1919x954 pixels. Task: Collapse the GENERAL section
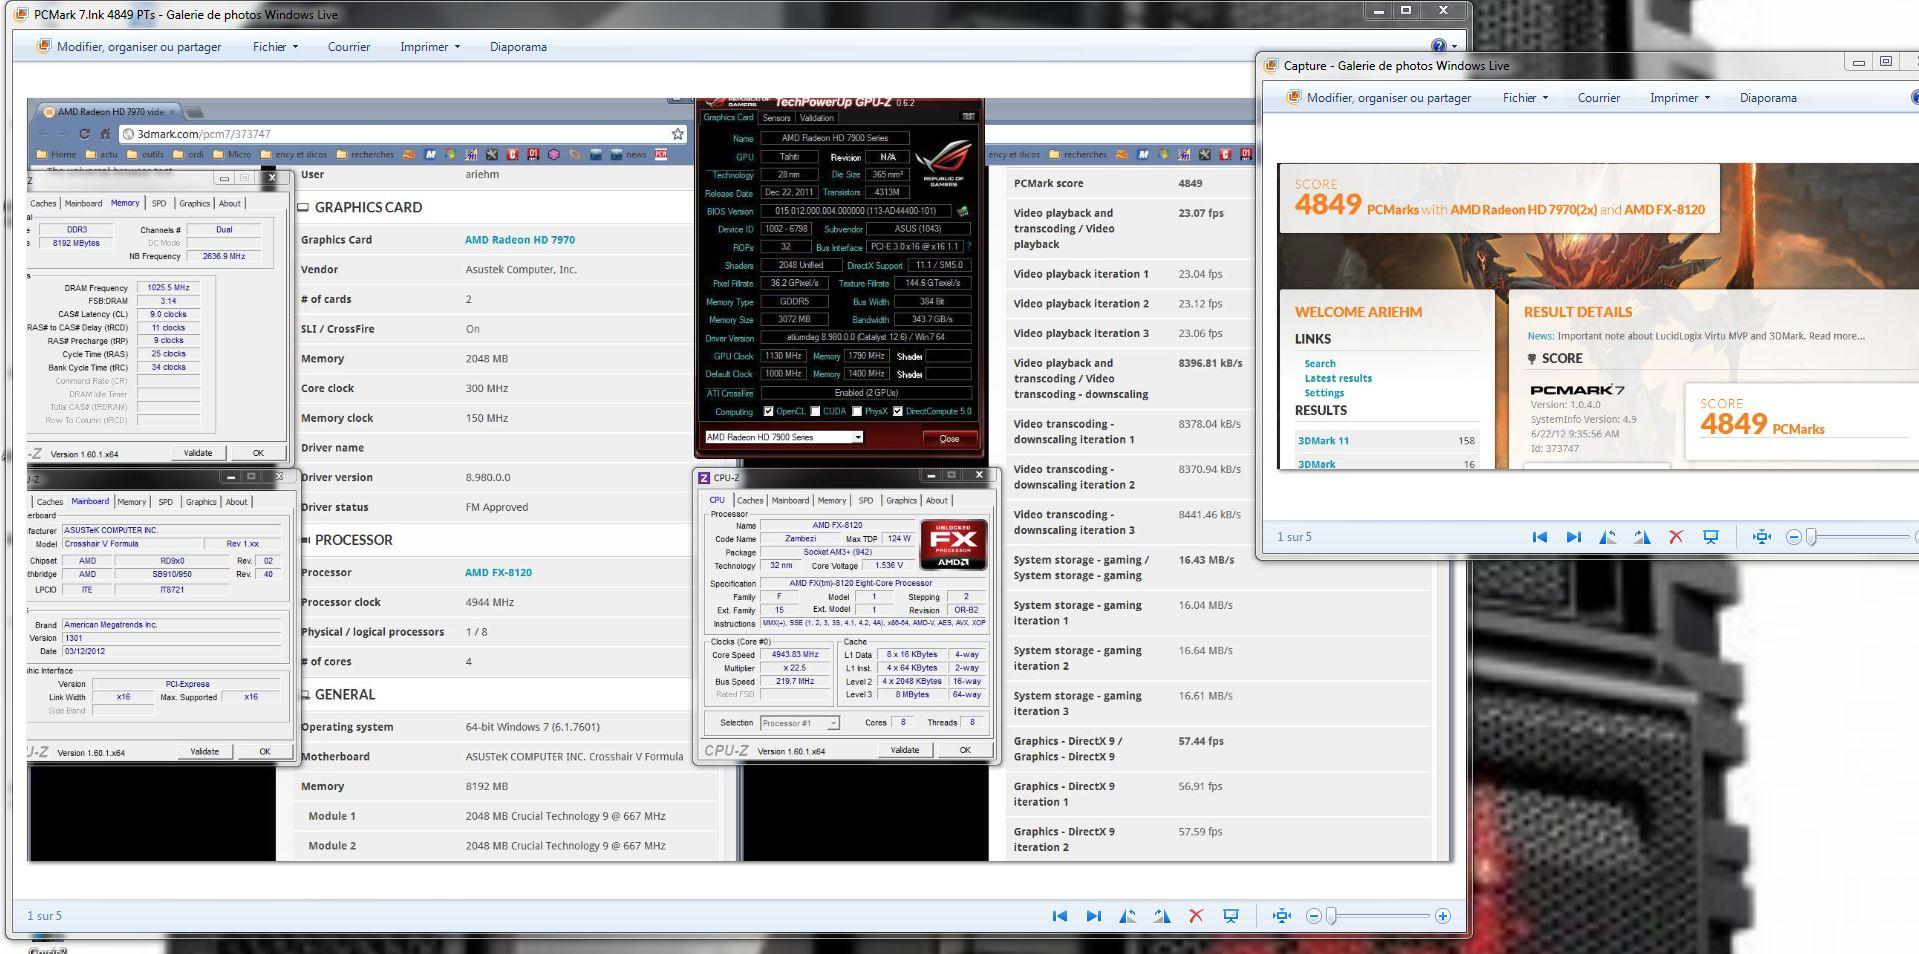click(x=305, y=694)
